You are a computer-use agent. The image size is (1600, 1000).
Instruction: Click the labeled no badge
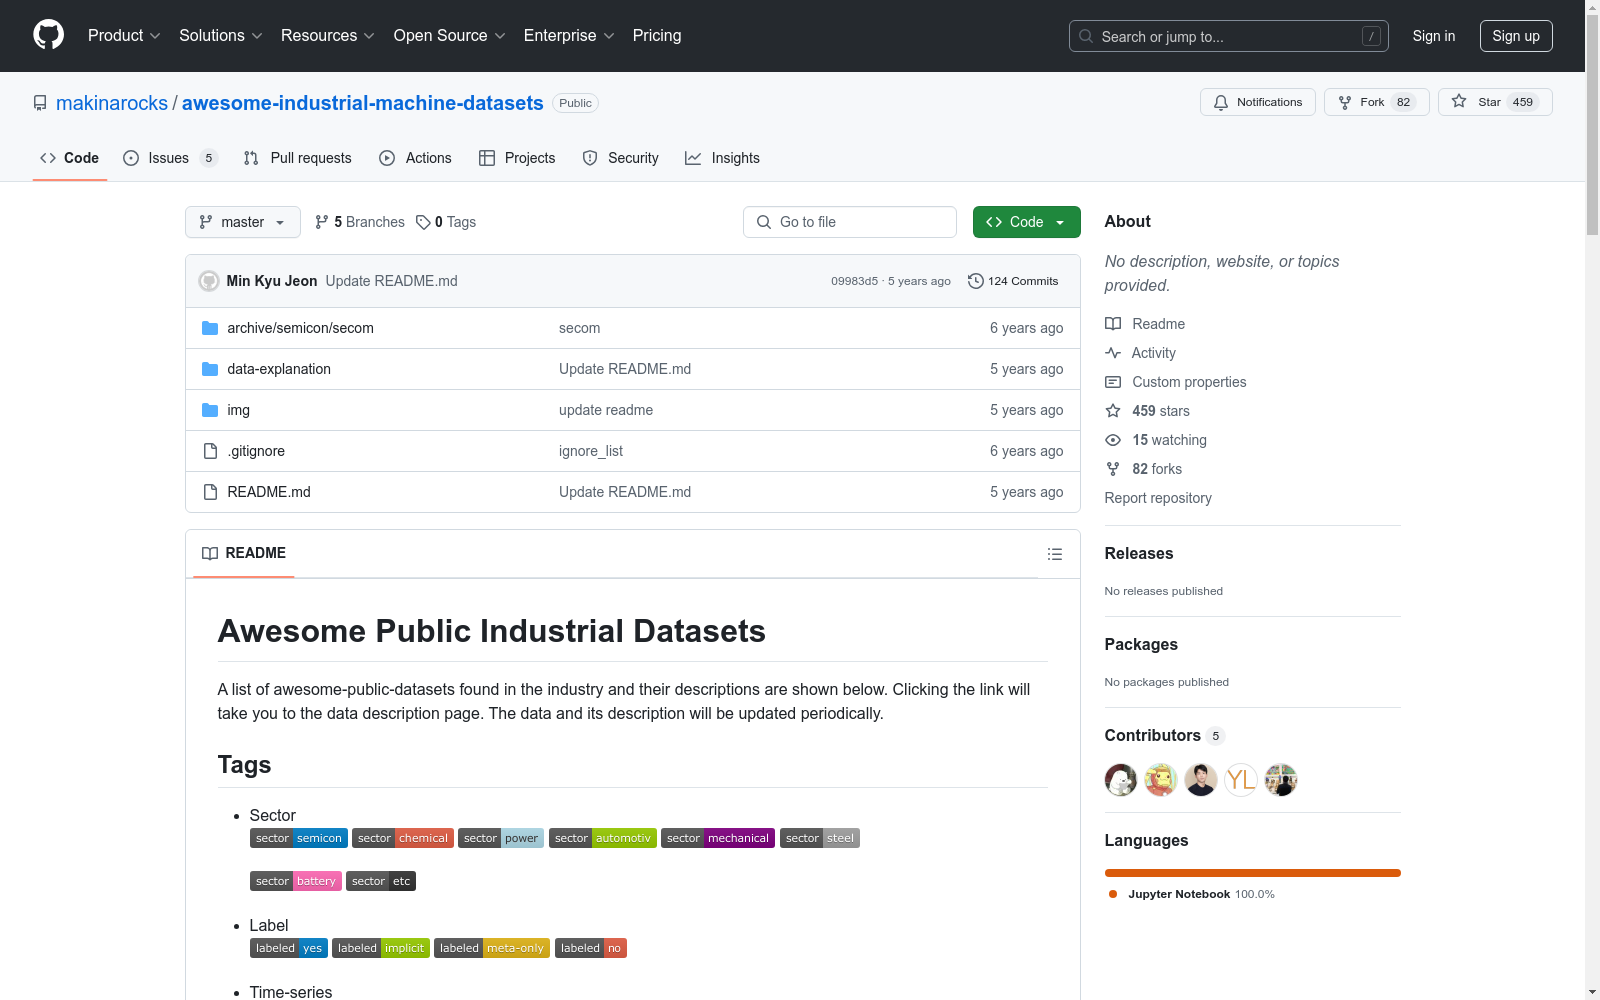coord(591,948)
